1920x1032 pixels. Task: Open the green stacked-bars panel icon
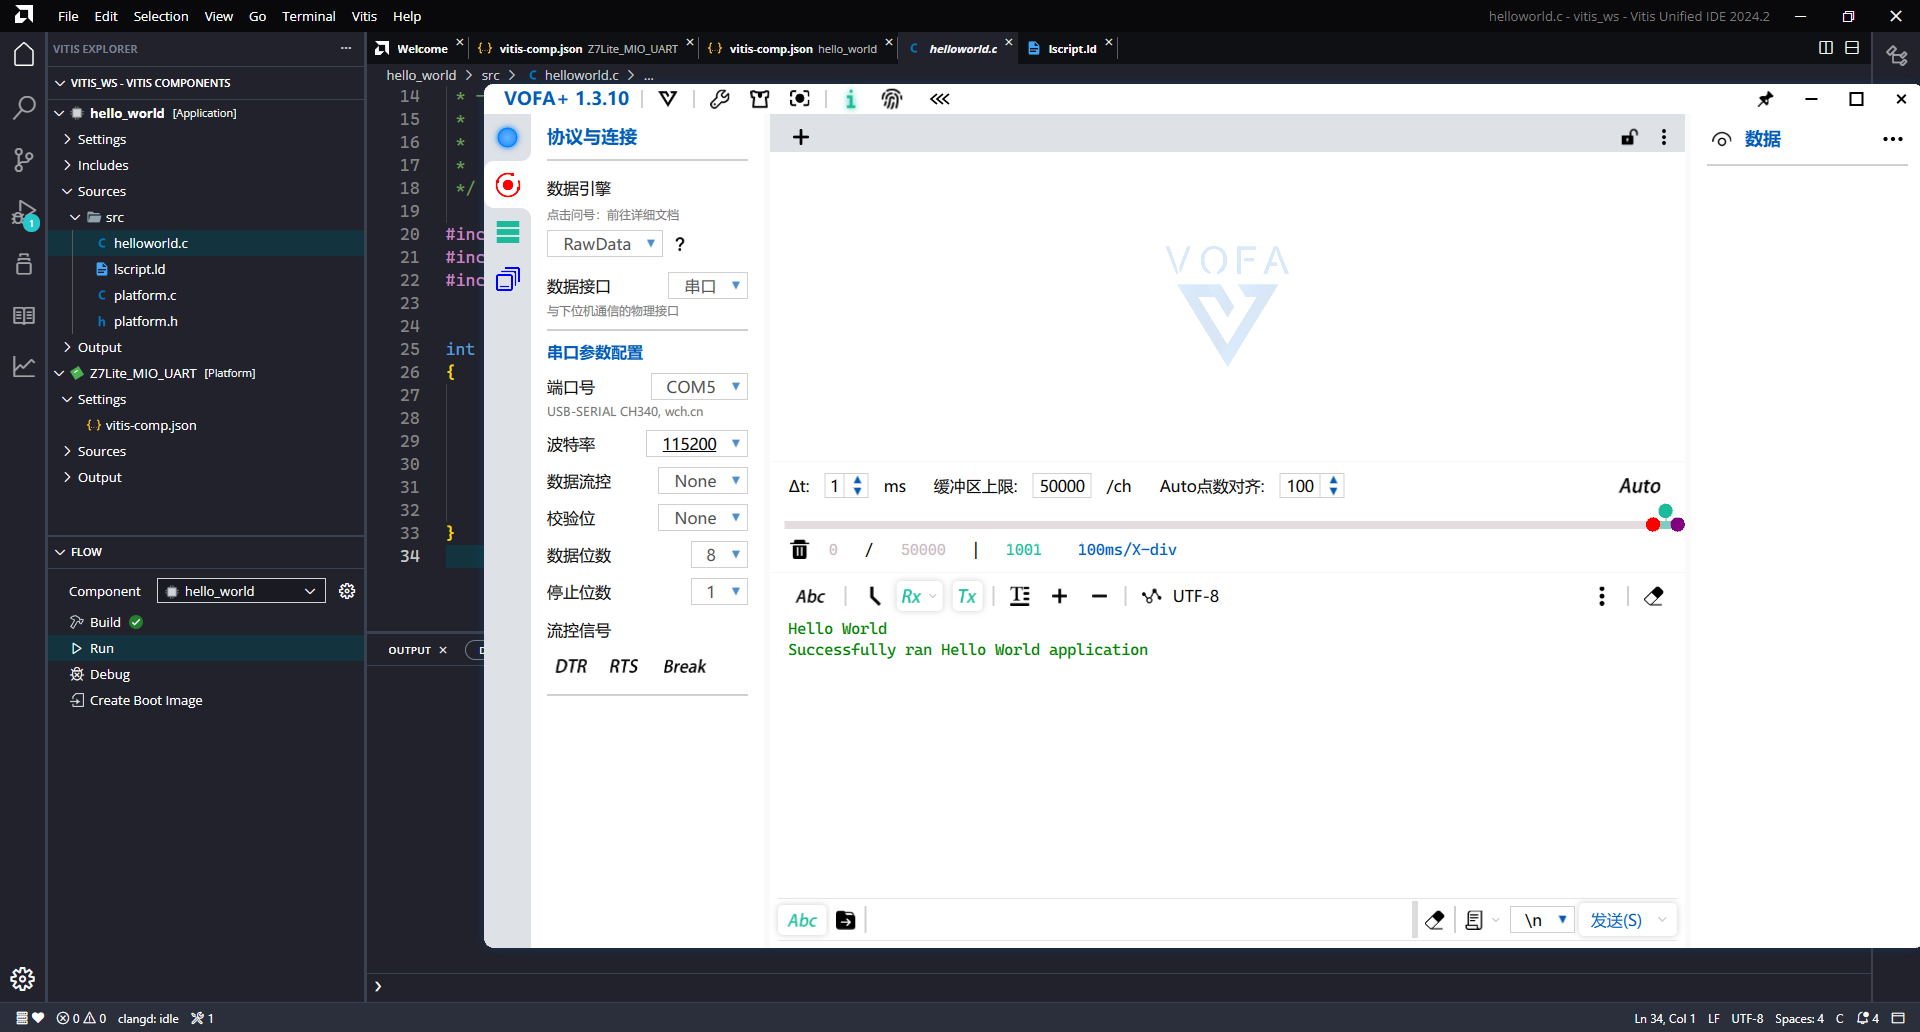508,232
